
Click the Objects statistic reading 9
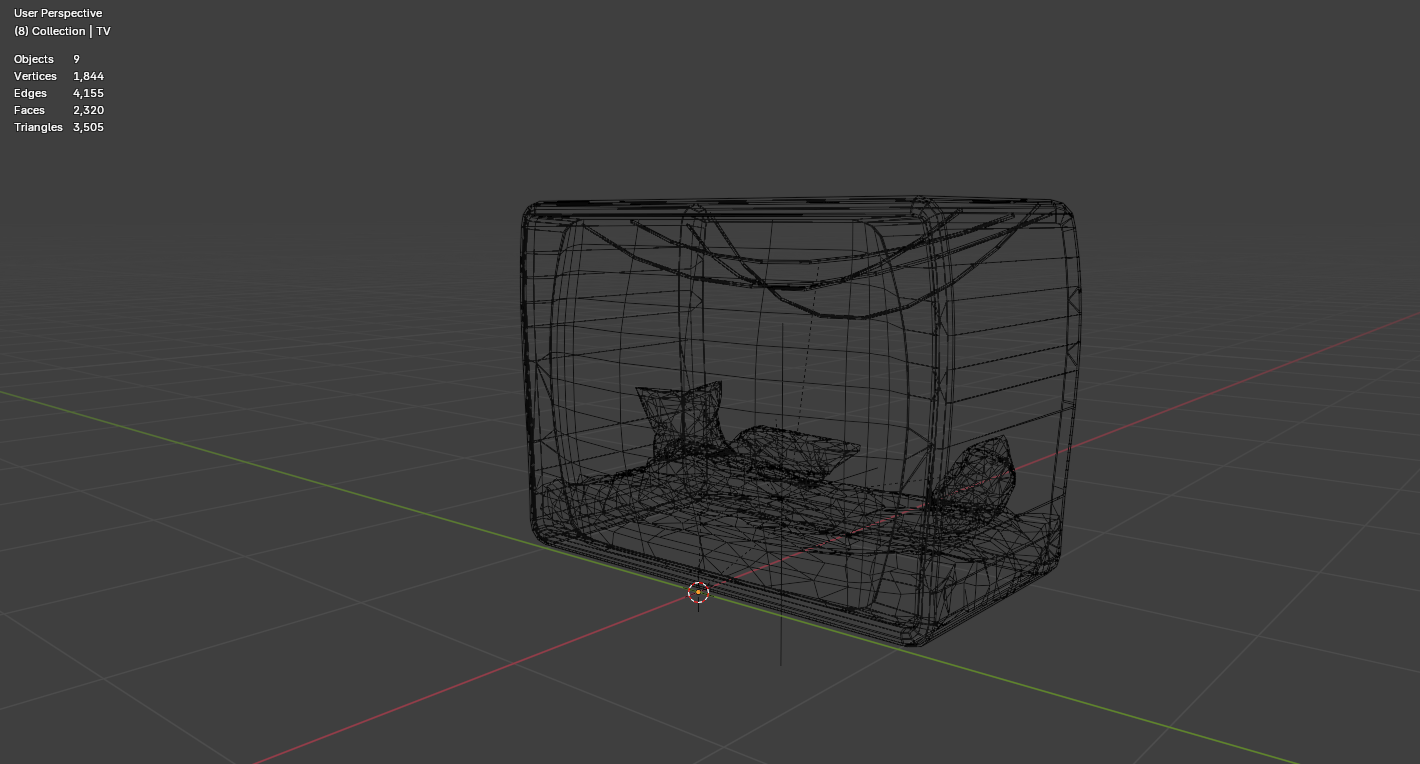pos(76,59)
